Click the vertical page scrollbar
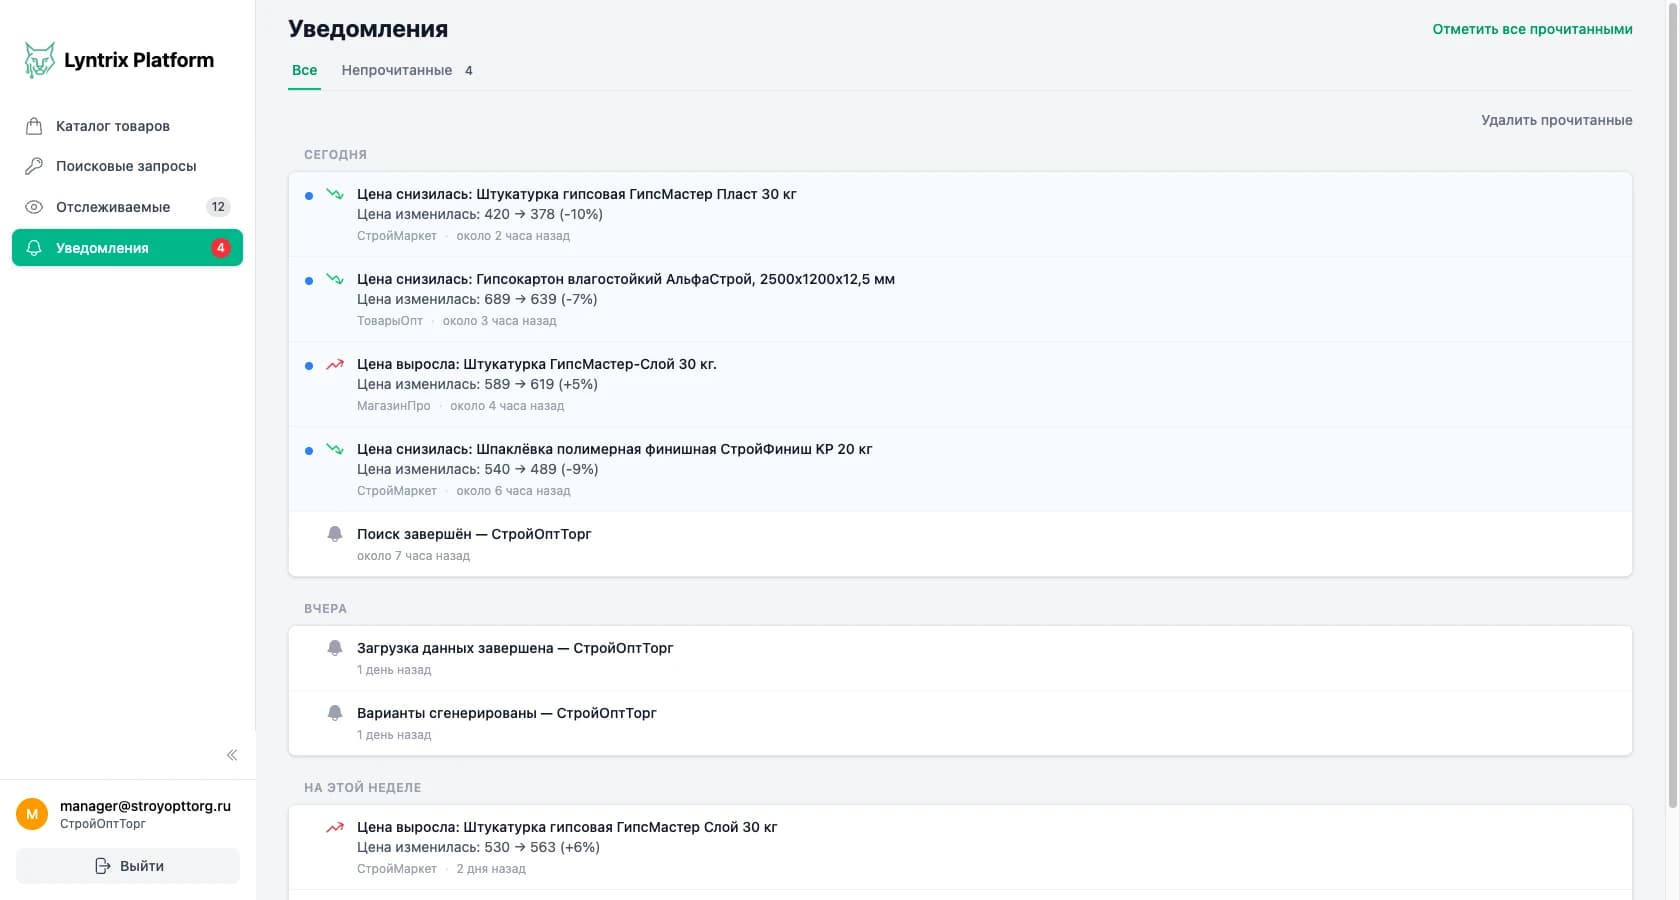This screenshot has width=1680, height=900. (x=1672, y=400)
